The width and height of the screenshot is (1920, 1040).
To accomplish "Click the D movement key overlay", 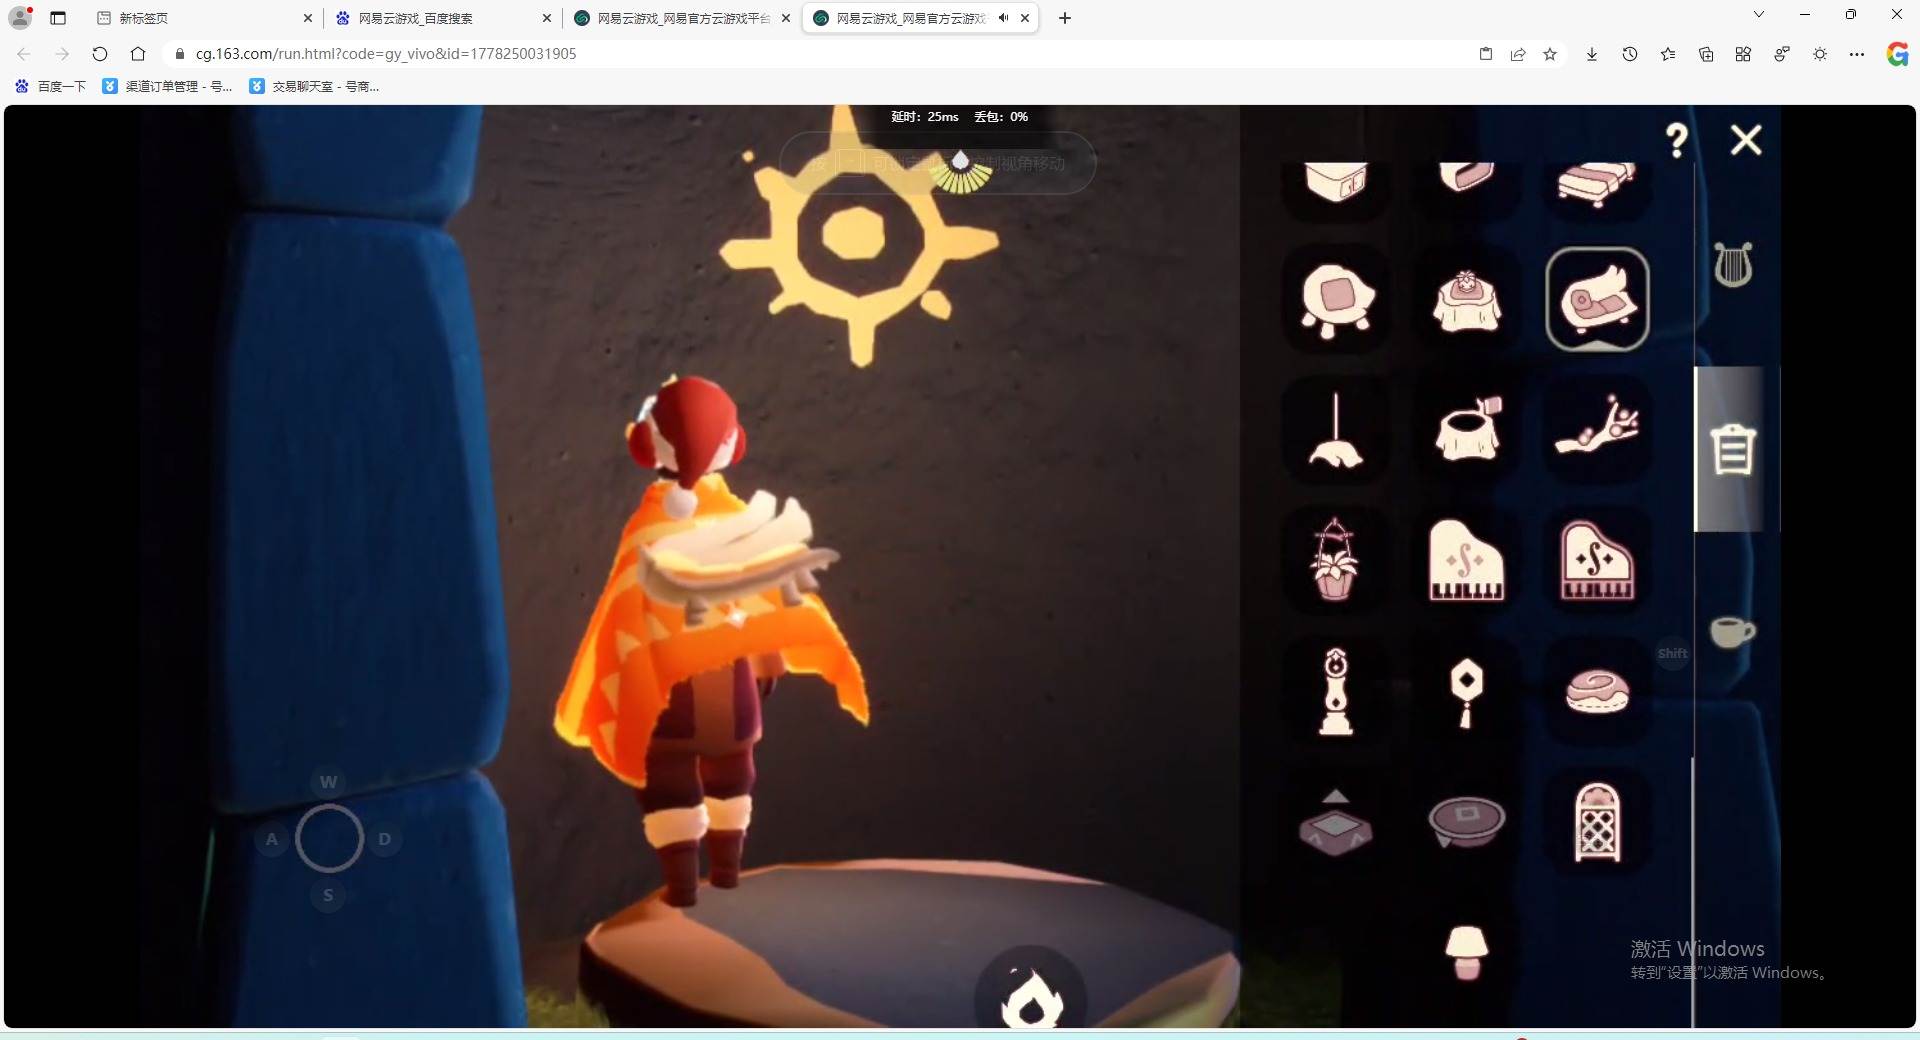I will coord(385,839).
